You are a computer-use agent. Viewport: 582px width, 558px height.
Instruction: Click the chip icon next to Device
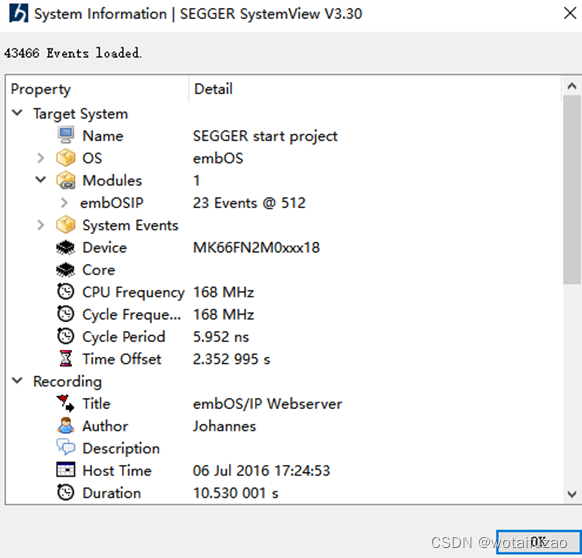(66, 247)
